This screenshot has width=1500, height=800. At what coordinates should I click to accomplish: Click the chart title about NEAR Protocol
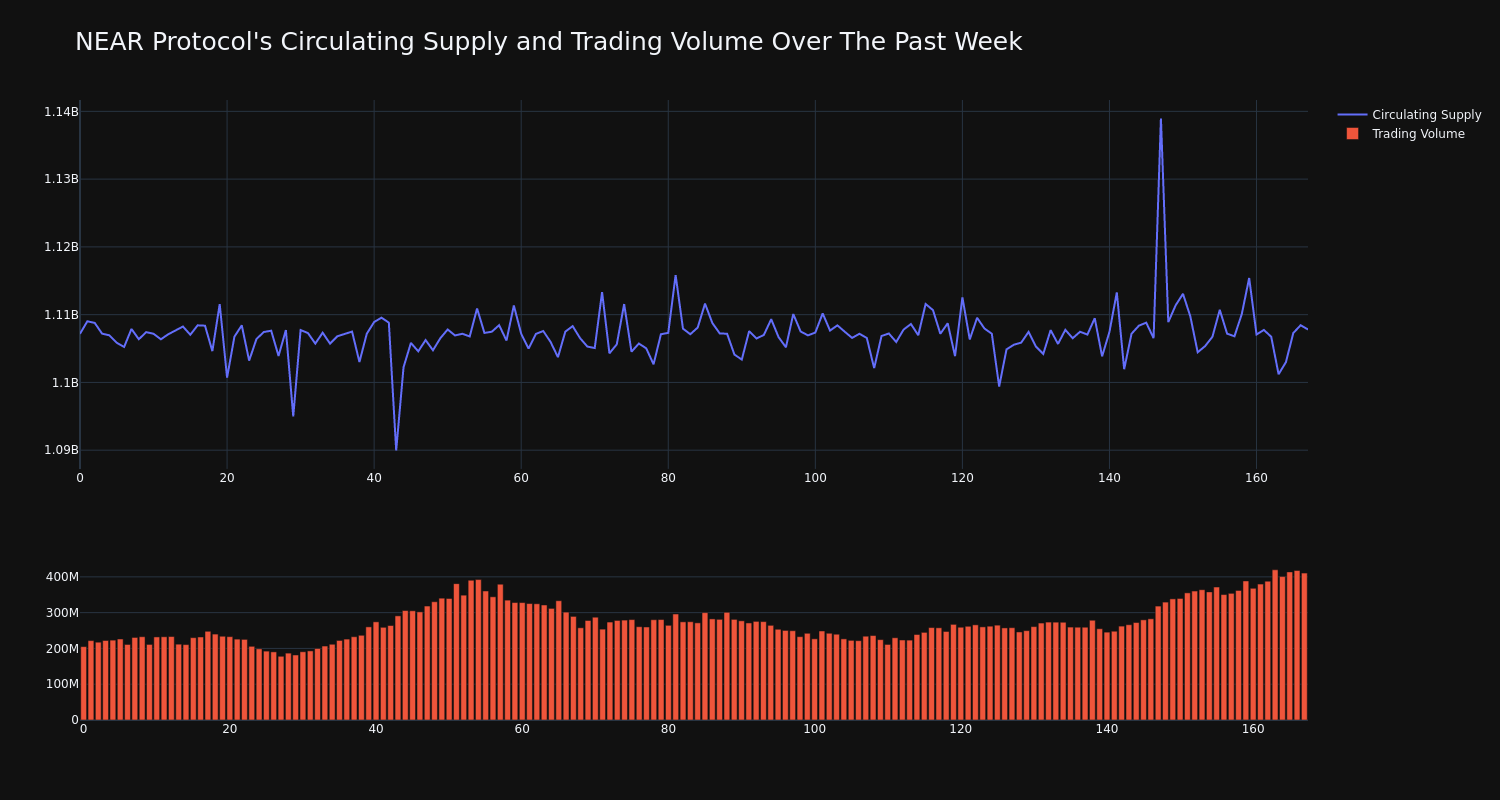point(548,42)
